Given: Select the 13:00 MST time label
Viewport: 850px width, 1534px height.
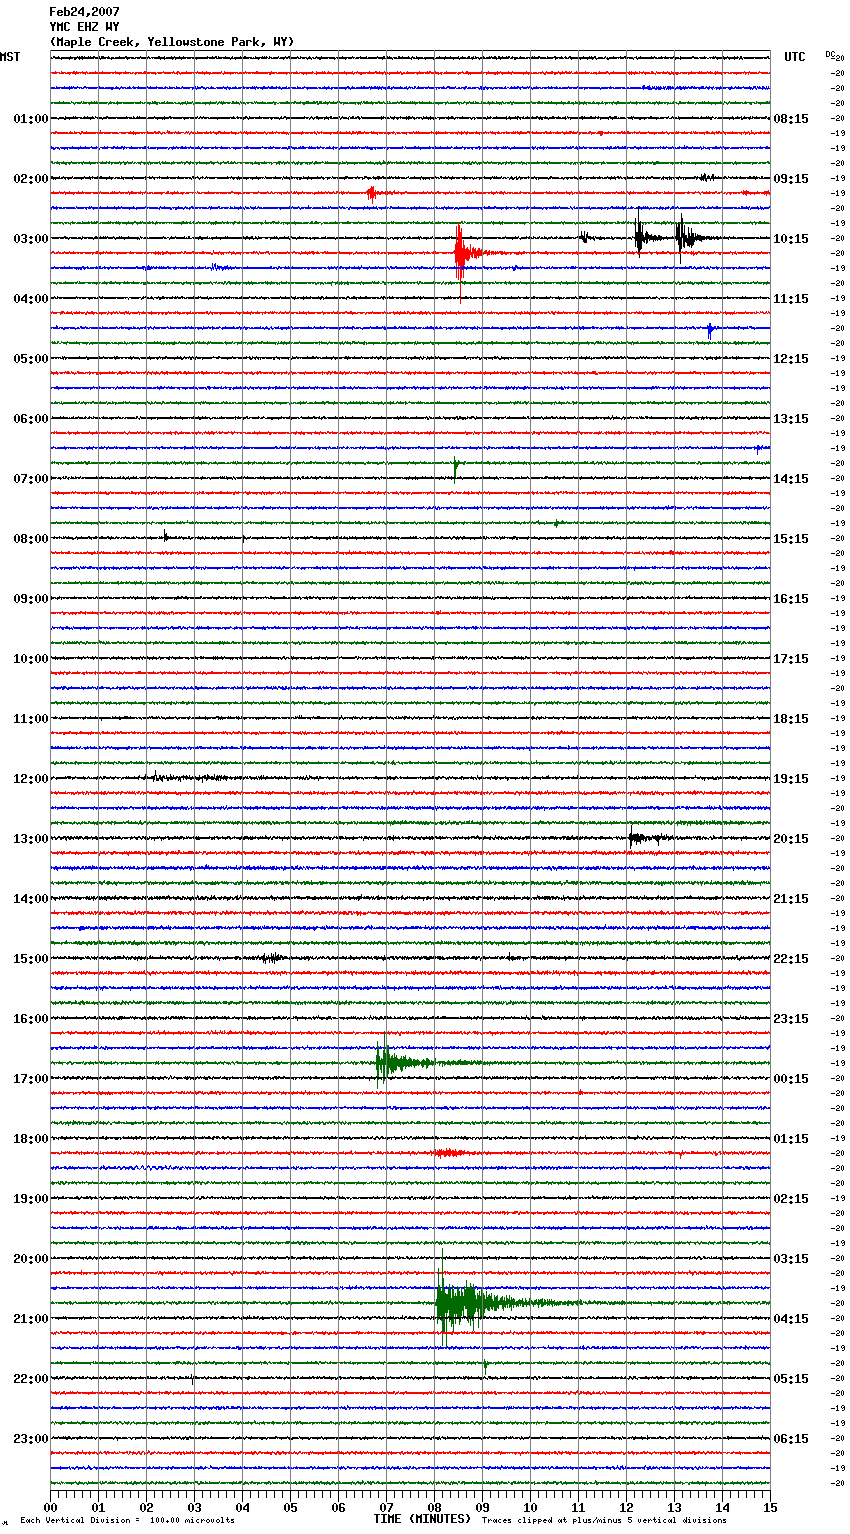Looking at the screenshot, I should click(x=31, y=838).
